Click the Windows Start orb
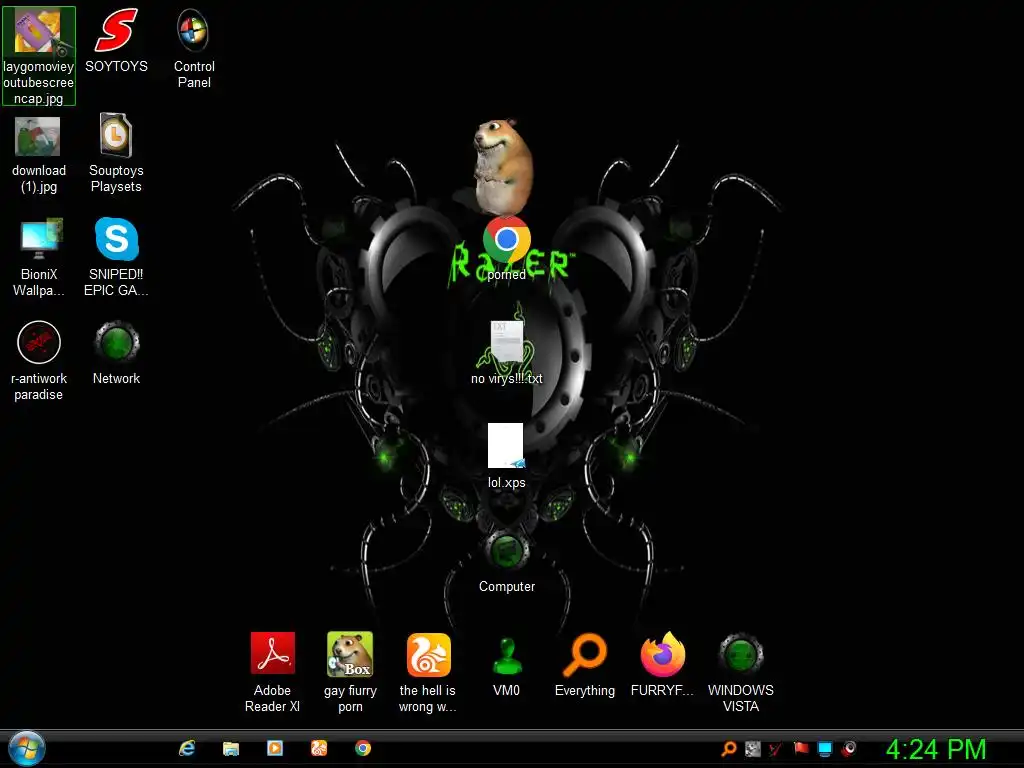 [27, 748]
